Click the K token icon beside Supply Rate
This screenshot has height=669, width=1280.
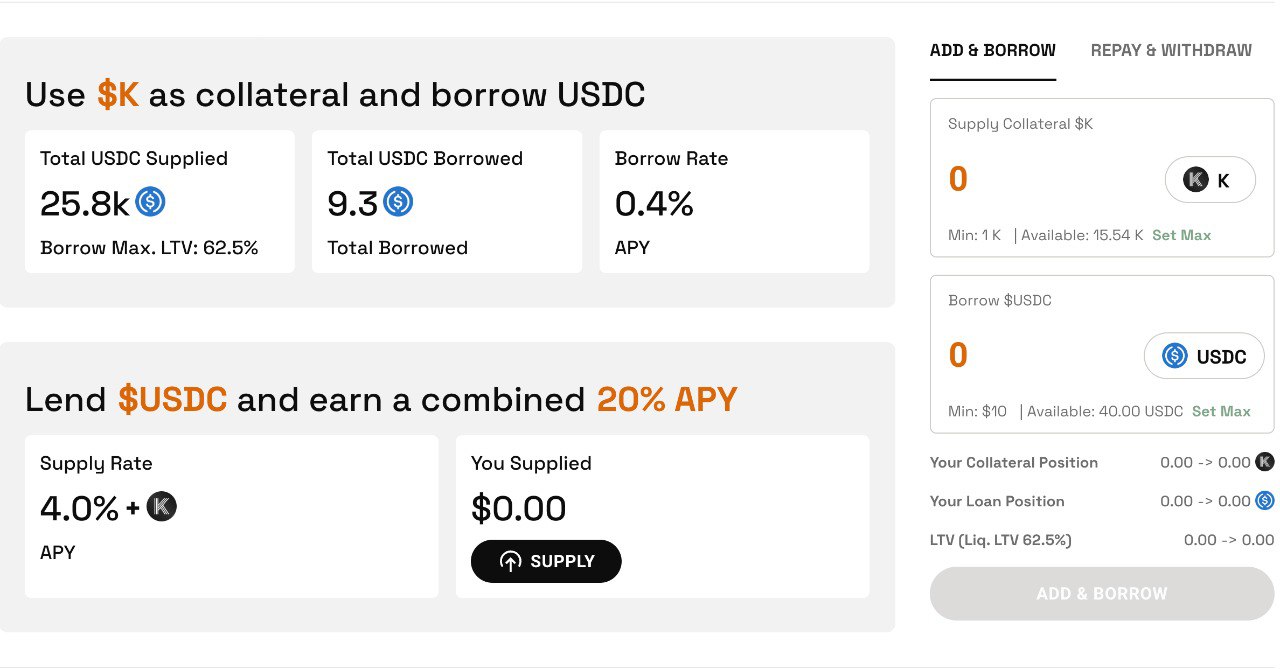click(162, 507)
